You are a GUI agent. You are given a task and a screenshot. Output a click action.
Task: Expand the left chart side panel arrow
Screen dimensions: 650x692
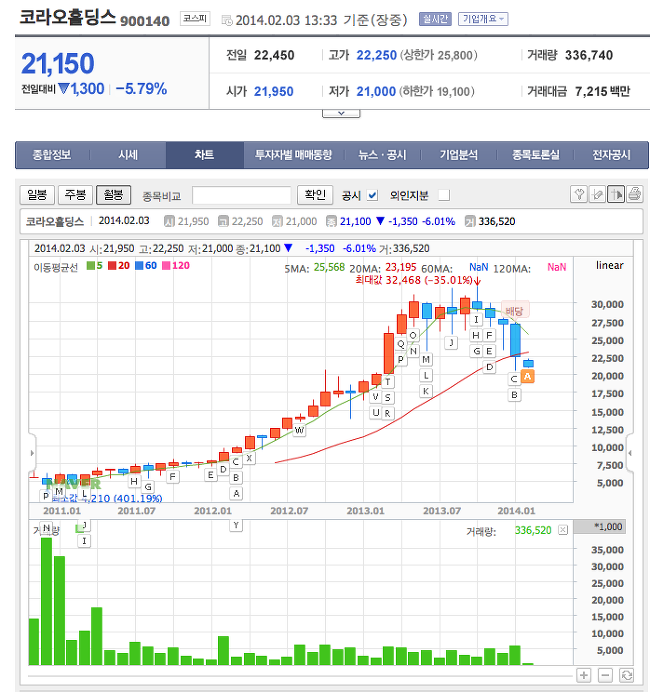point(32,453)
